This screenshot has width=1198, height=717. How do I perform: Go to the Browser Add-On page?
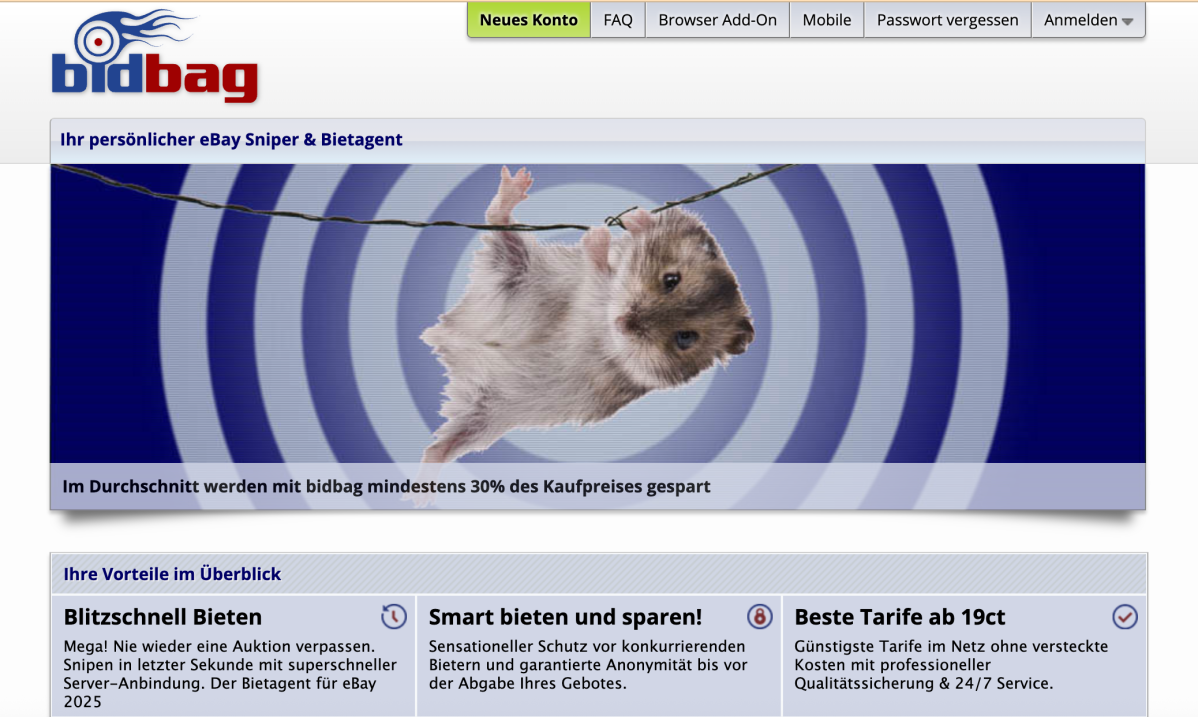(717, 20)
